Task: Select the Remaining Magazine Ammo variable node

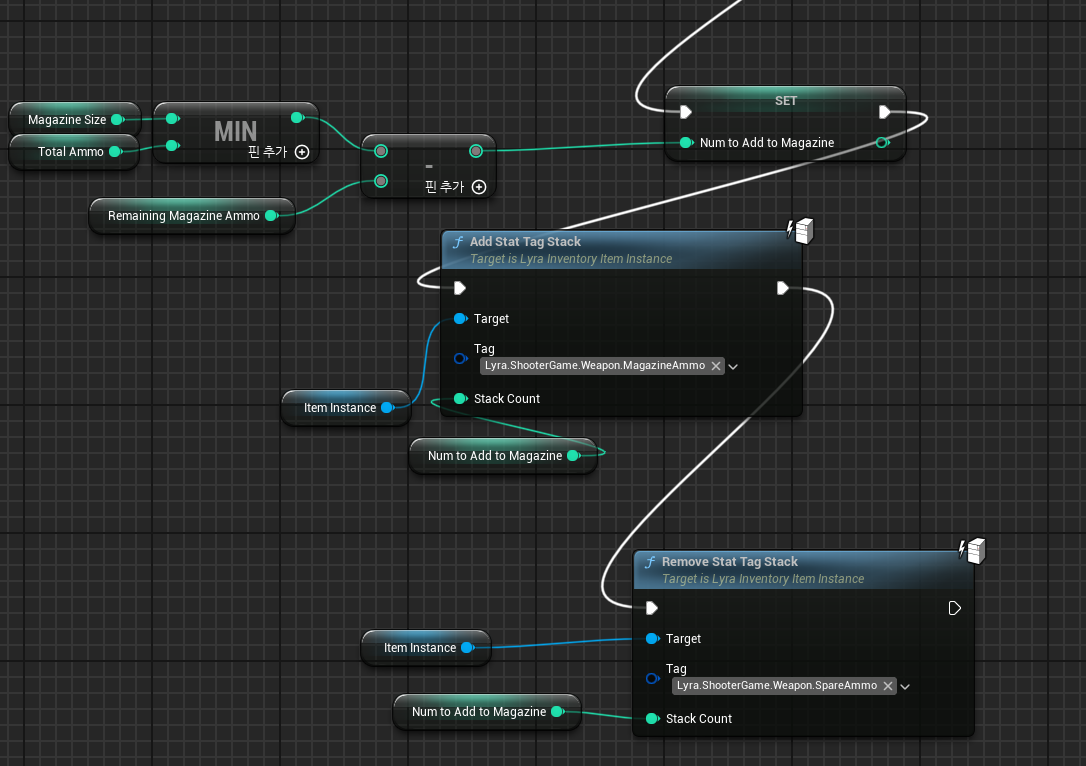Action: pyautogui.click(x=193, y=215)
